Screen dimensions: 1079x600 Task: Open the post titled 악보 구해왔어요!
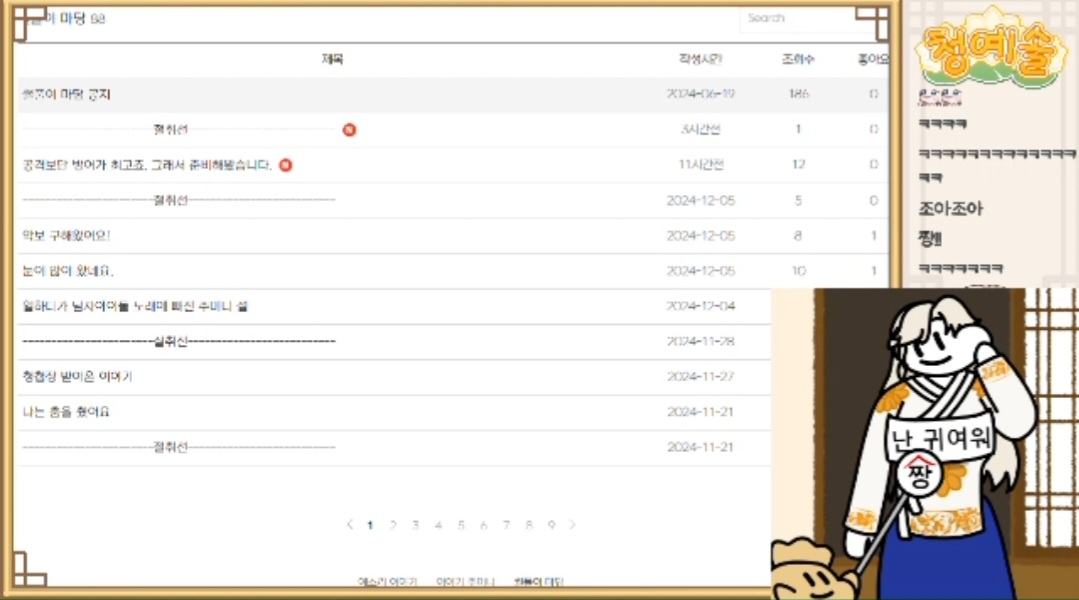[66, 236]
